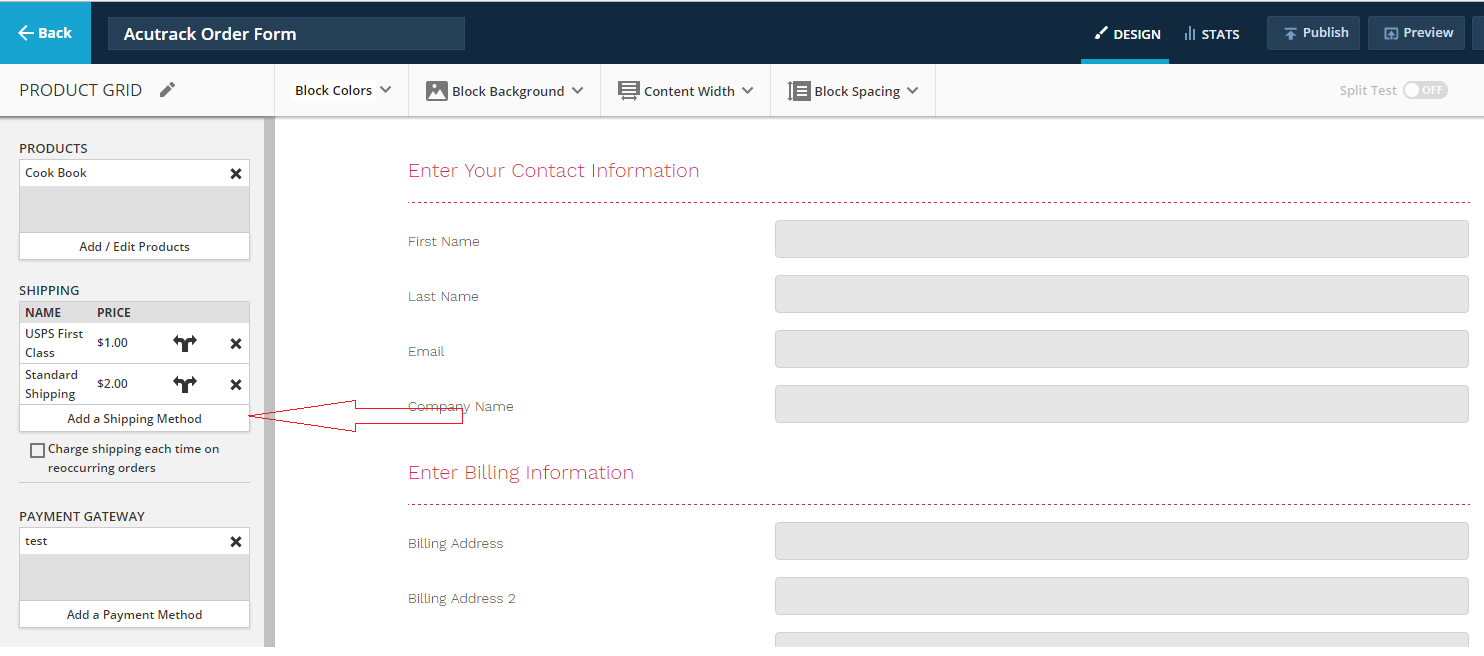Viewport: 1484px width, 656px height.
Task: Enable charge shipping on reoccurring orders checkbox
Action: 38,450
